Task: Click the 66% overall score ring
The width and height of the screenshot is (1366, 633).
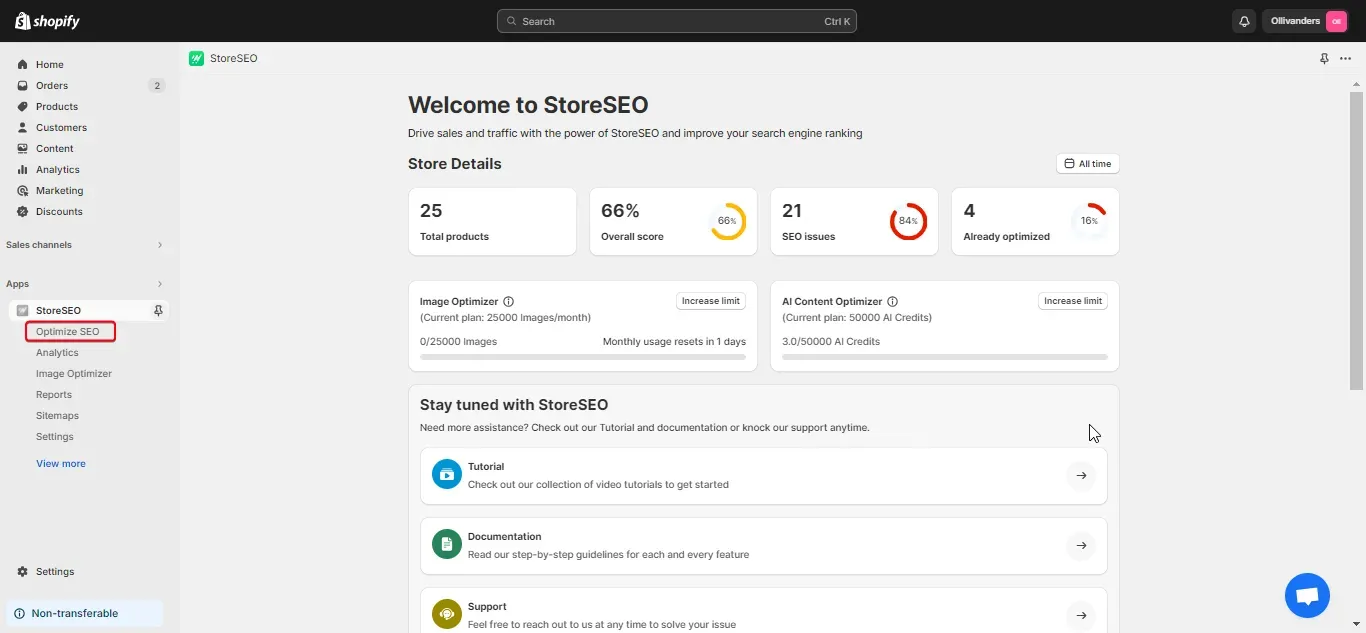Action: click(728, 221)
